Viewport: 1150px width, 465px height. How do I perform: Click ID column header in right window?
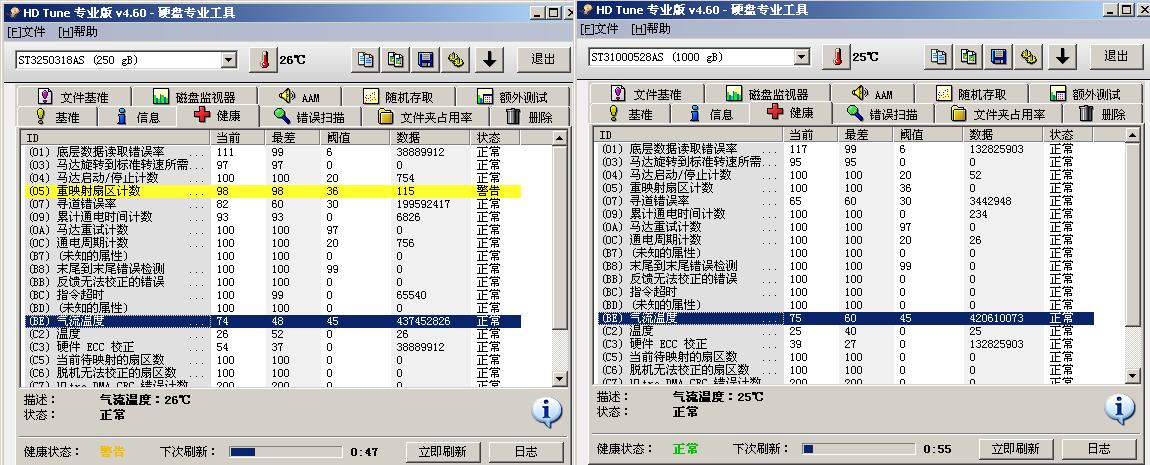click(689, 135)
